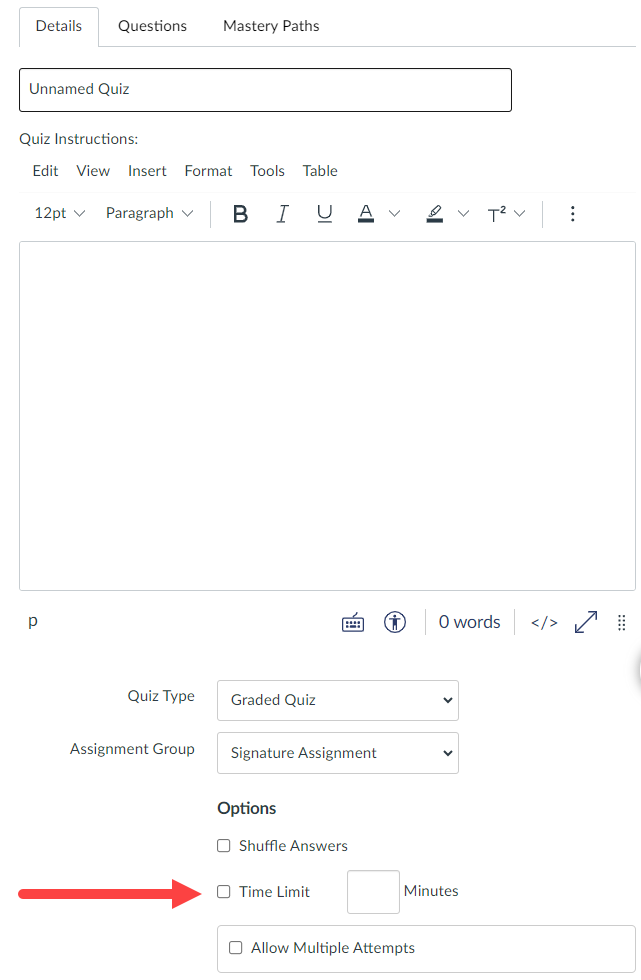Open Paragraph block format dropdown

149,214
